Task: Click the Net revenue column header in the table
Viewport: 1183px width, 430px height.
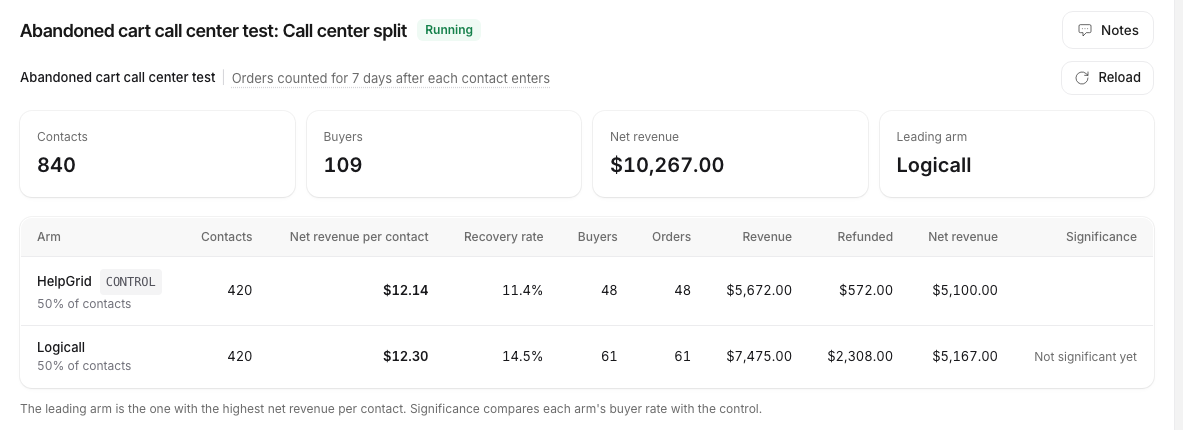Action: (x=963, y=237)
